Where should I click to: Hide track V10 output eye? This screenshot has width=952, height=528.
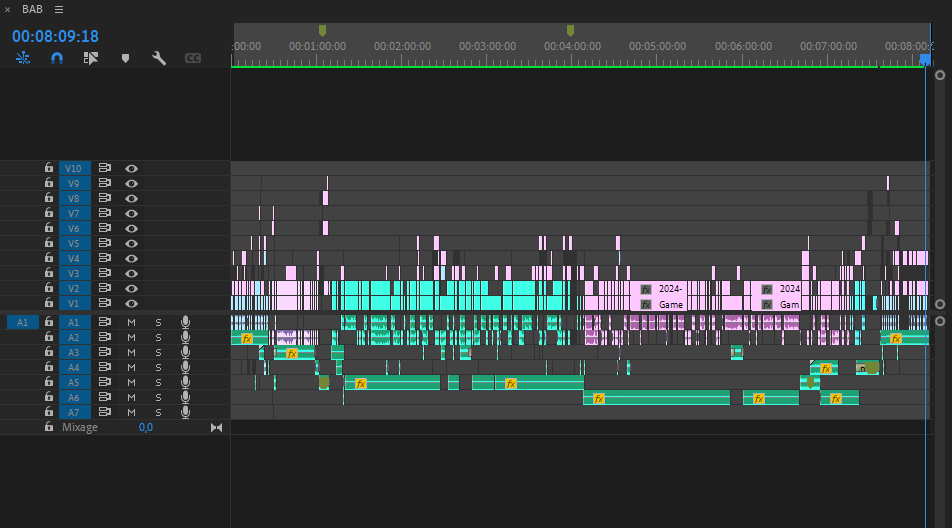click(x=131, y=169)
